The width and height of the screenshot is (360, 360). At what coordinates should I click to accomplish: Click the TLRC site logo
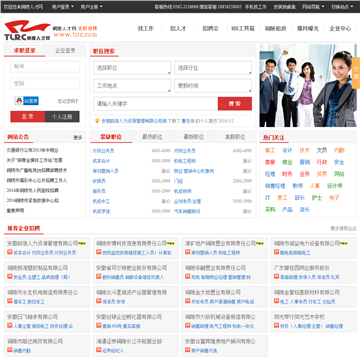pos(27,31)
